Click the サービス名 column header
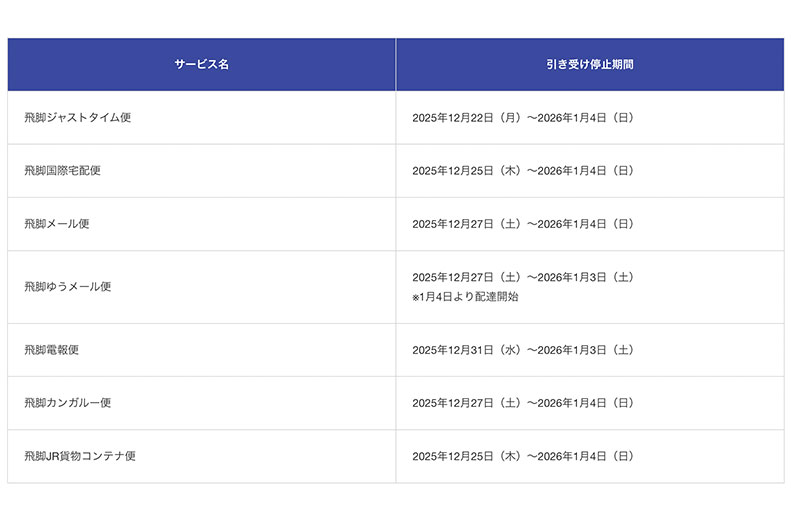800x526 pixels. click(x=202, y=64)
